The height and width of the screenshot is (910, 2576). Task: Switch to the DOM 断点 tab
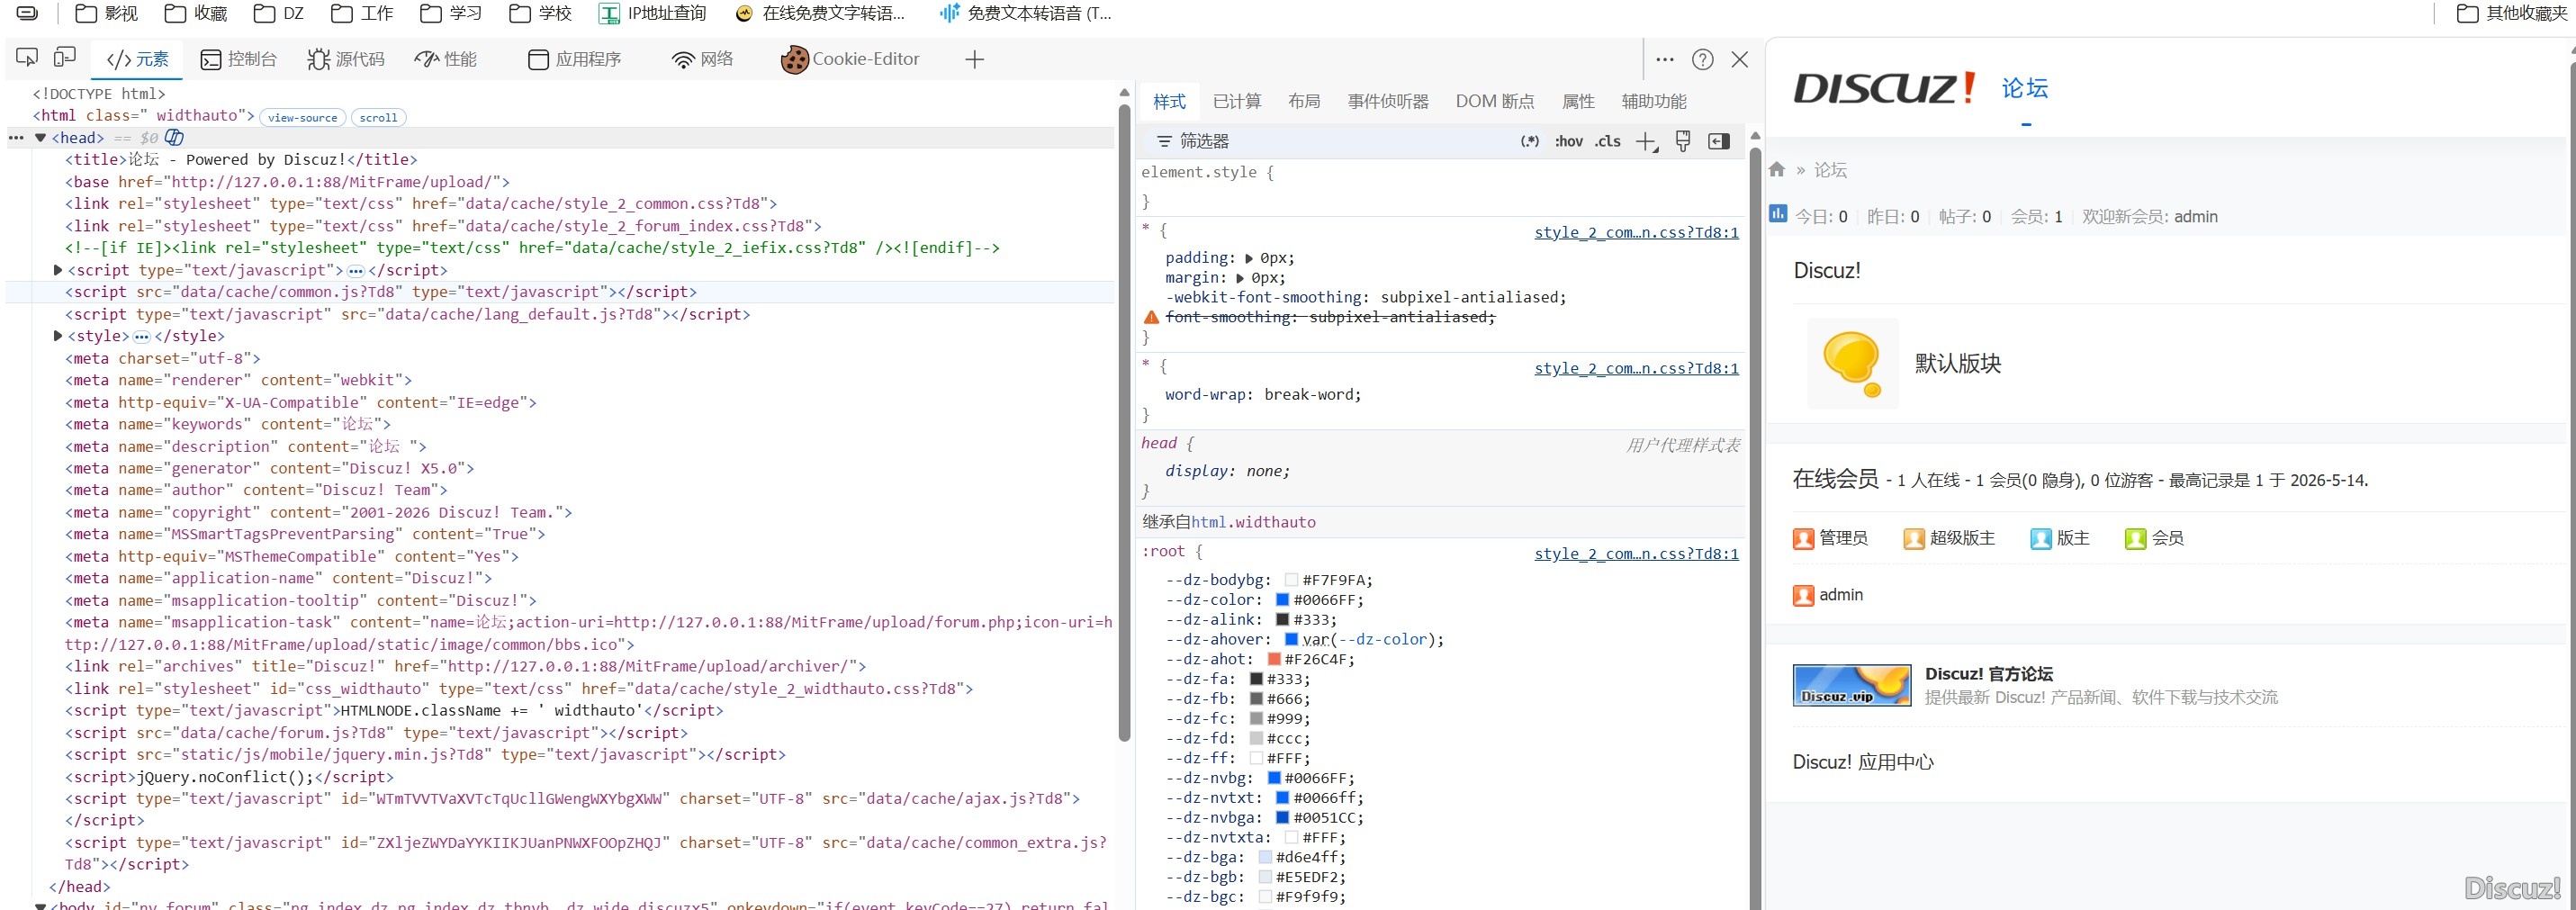tap(1495, 101)
